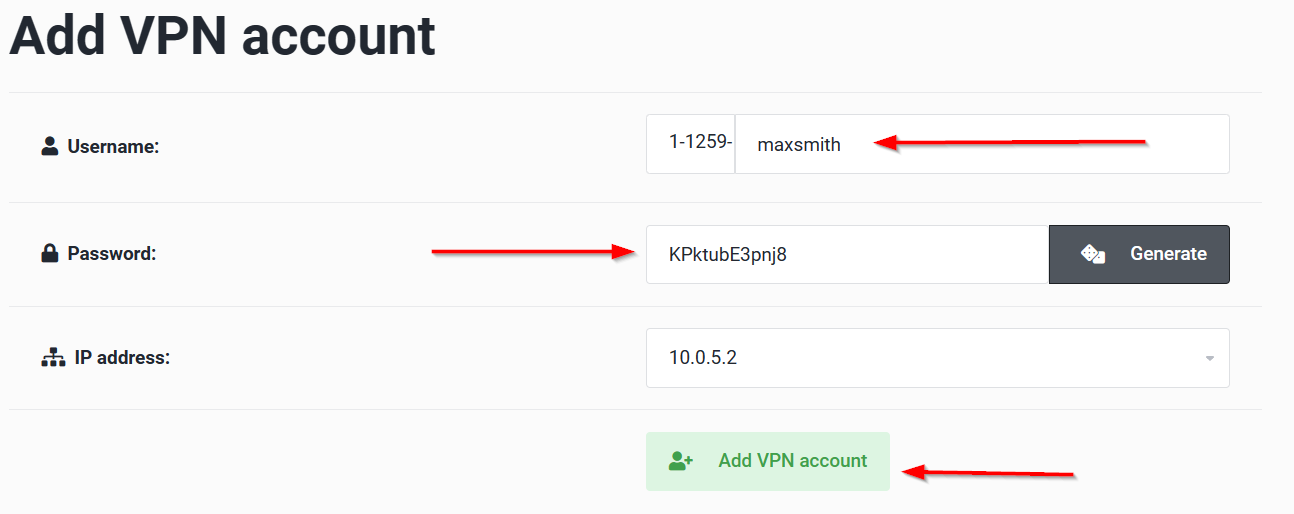Submit with the Add VPN account button
Viewport: 1294px width, 514px height.
[x=767, y=461]
